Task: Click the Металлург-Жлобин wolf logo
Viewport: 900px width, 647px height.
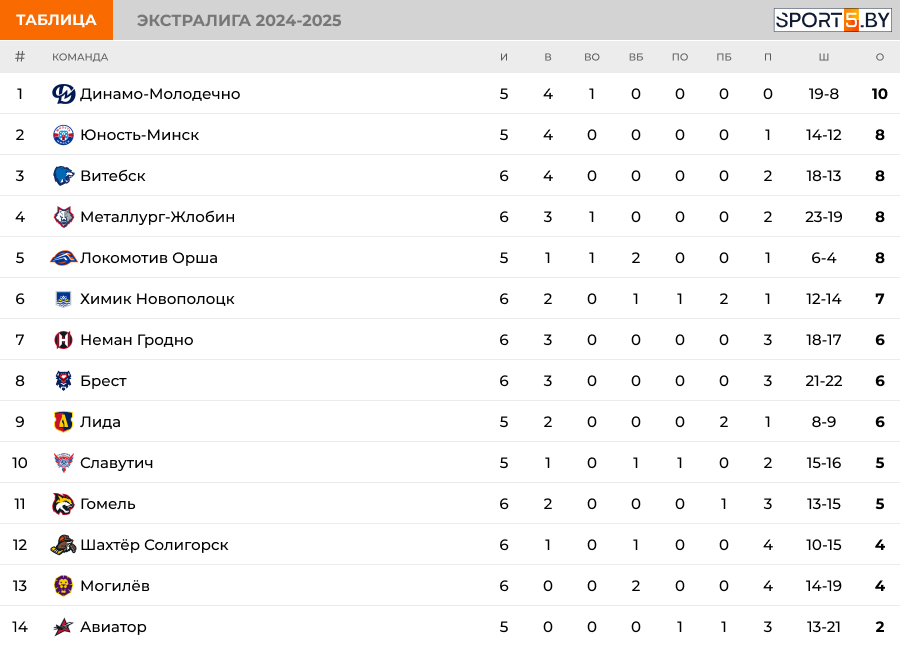Action: pyautogui.click(x=64, y=217)
